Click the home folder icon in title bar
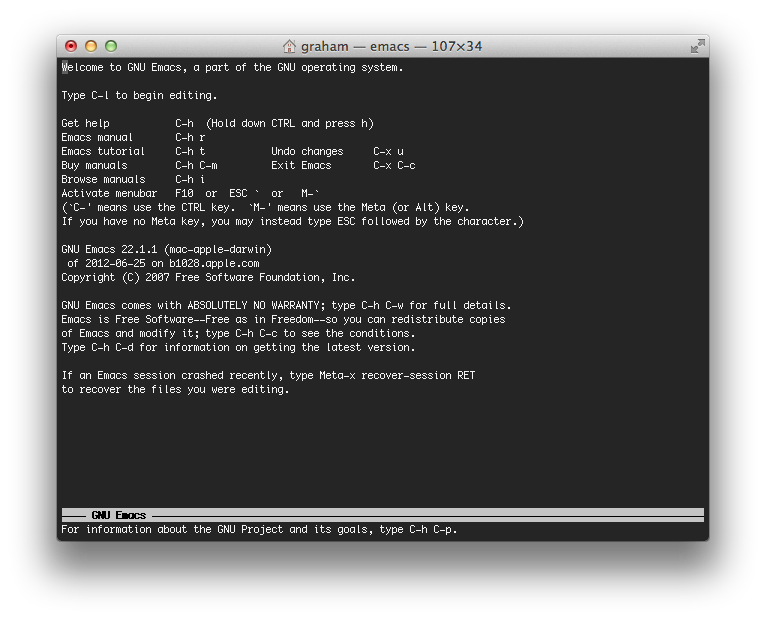 point(289,46)
